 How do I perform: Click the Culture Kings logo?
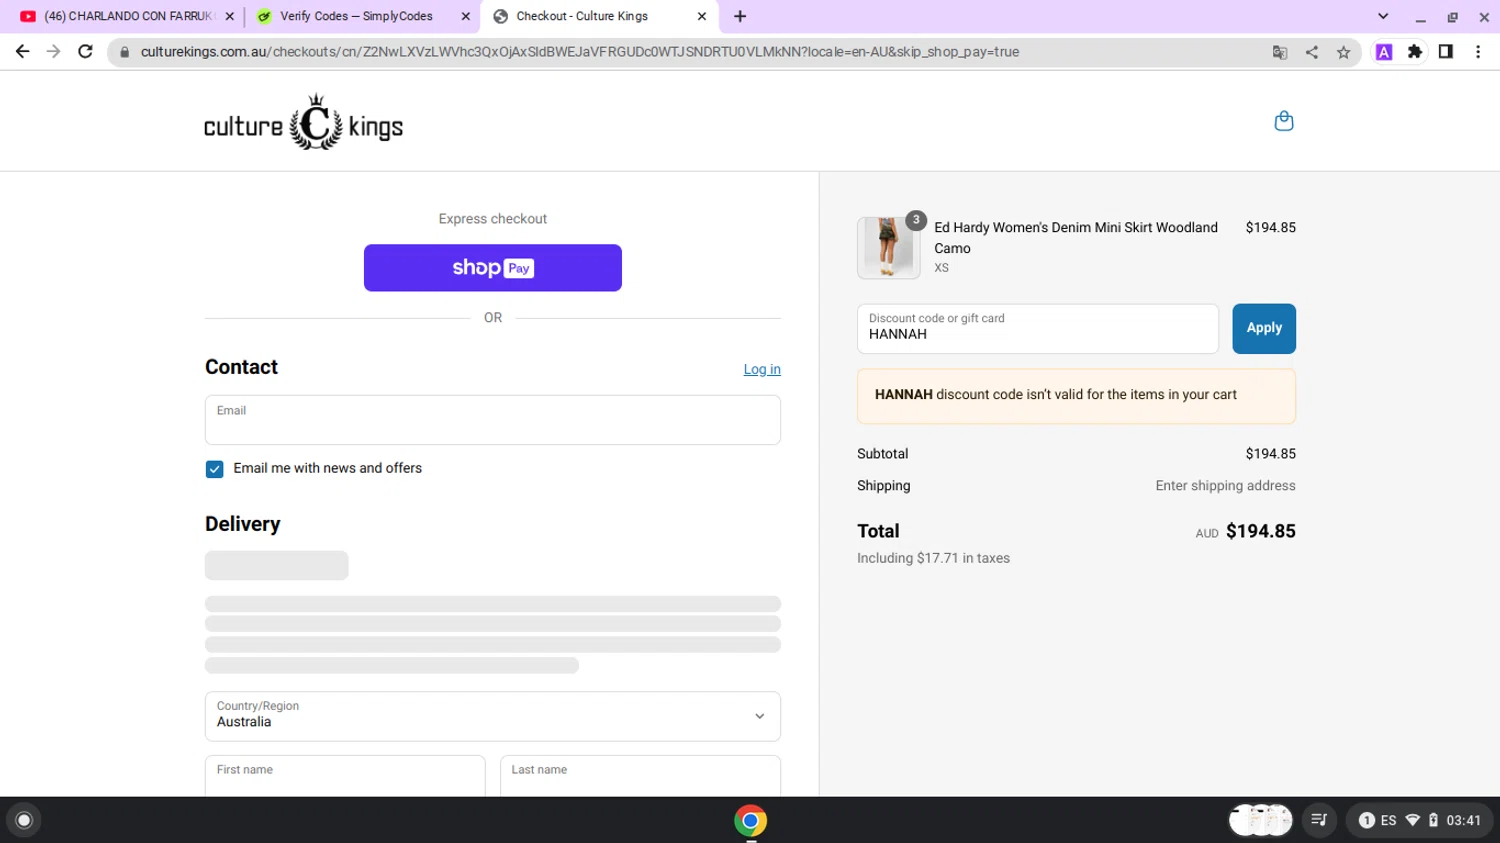pyautogui.click(x=303, y=123)
